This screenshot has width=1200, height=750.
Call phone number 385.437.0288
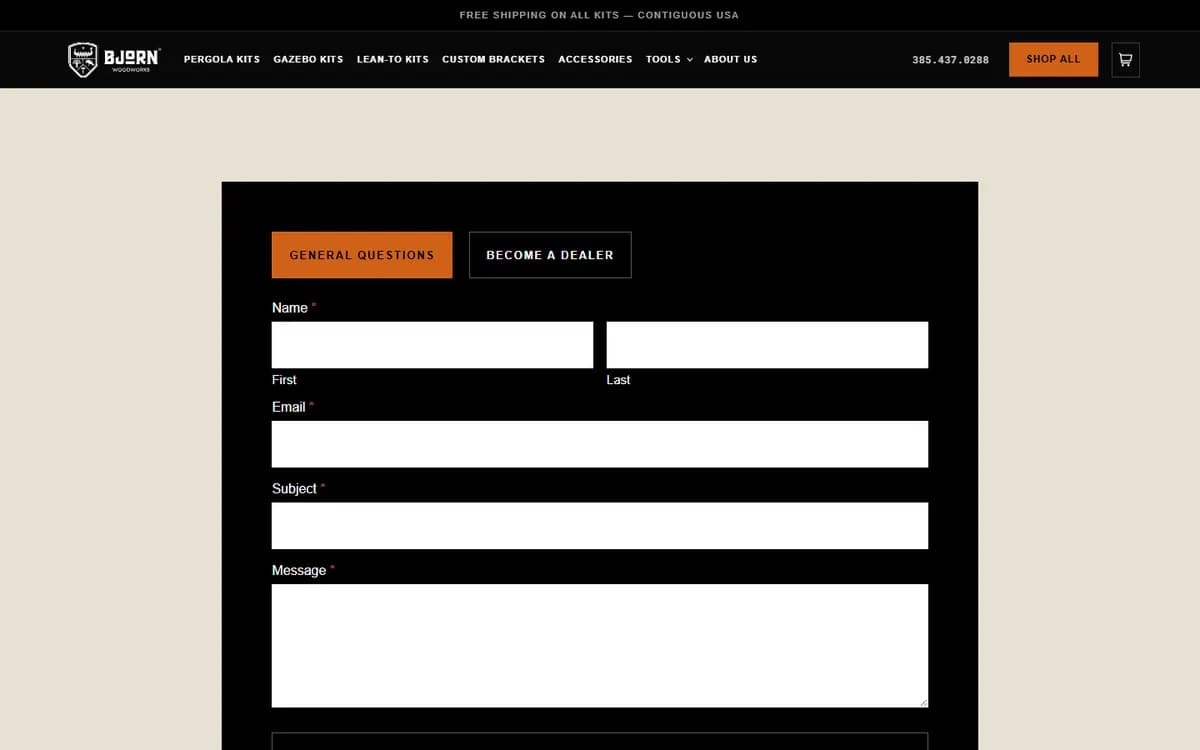pyautogui.click(x=950, y=60)
